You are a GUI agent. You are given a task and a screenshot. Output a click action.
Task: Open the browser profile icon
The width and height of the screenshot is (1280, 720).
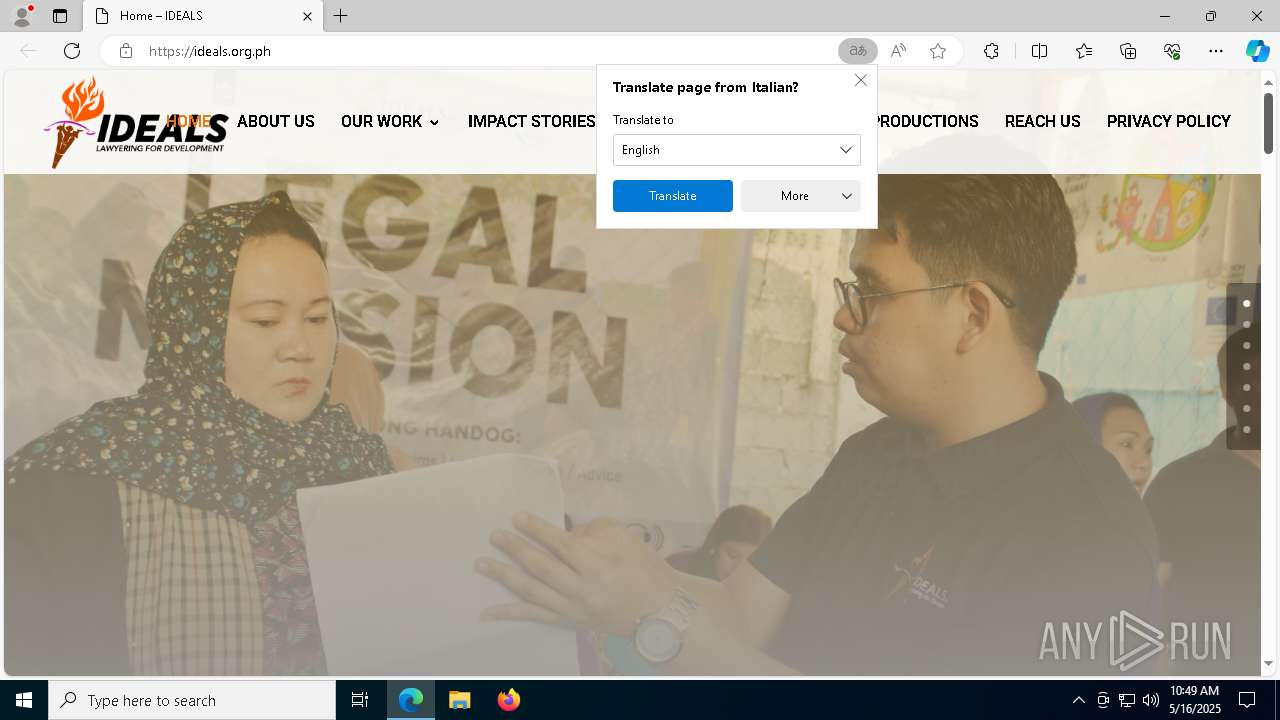[x=22, y=15]
